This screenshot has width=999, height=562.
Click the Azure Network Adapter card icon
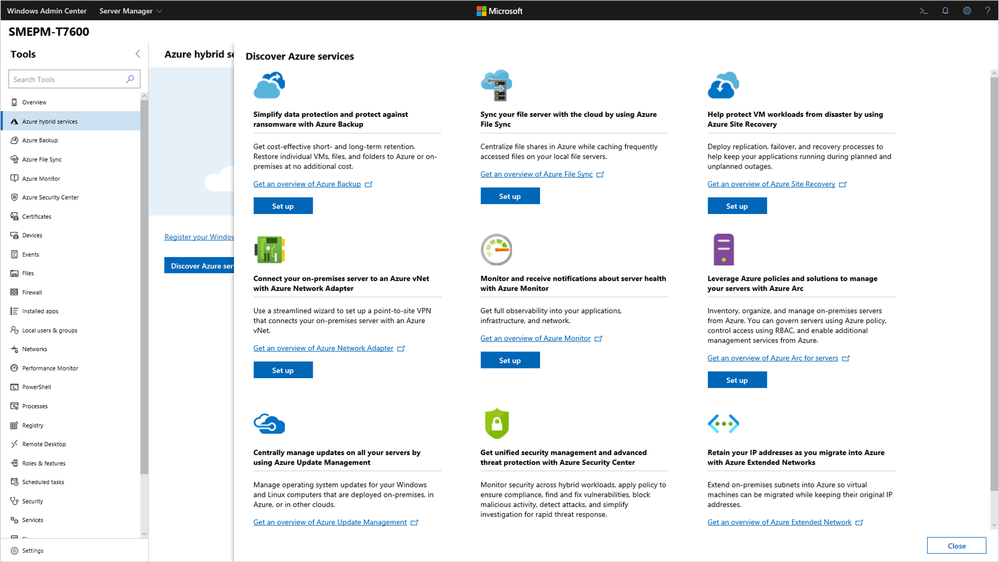coord(270,249)
